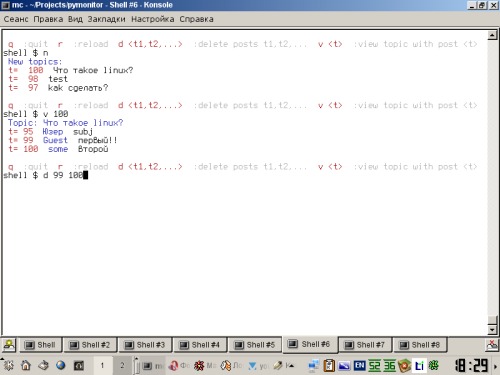
Task: Switch to virtual desktop 2
Action: coord(122,365)
